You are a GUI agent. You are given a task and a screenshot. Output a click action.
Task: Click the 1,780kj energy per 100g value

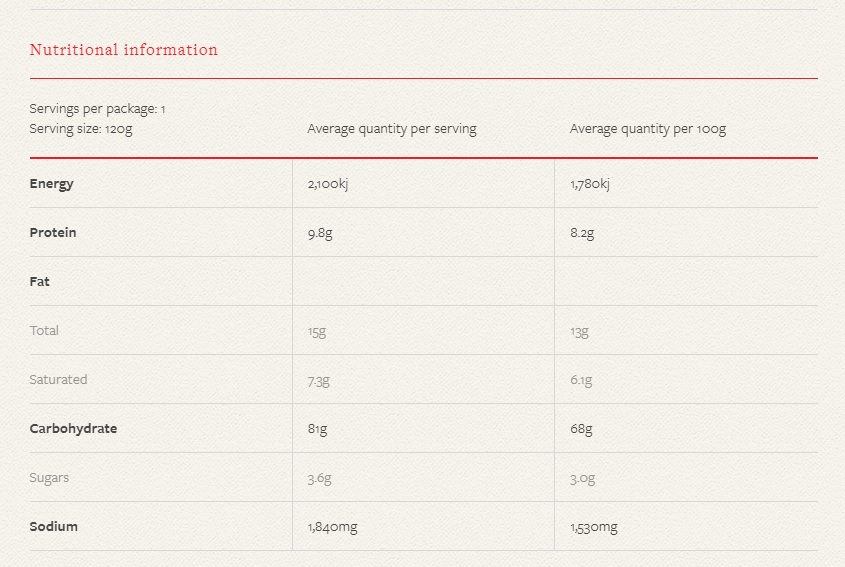[x=590, y=184]
